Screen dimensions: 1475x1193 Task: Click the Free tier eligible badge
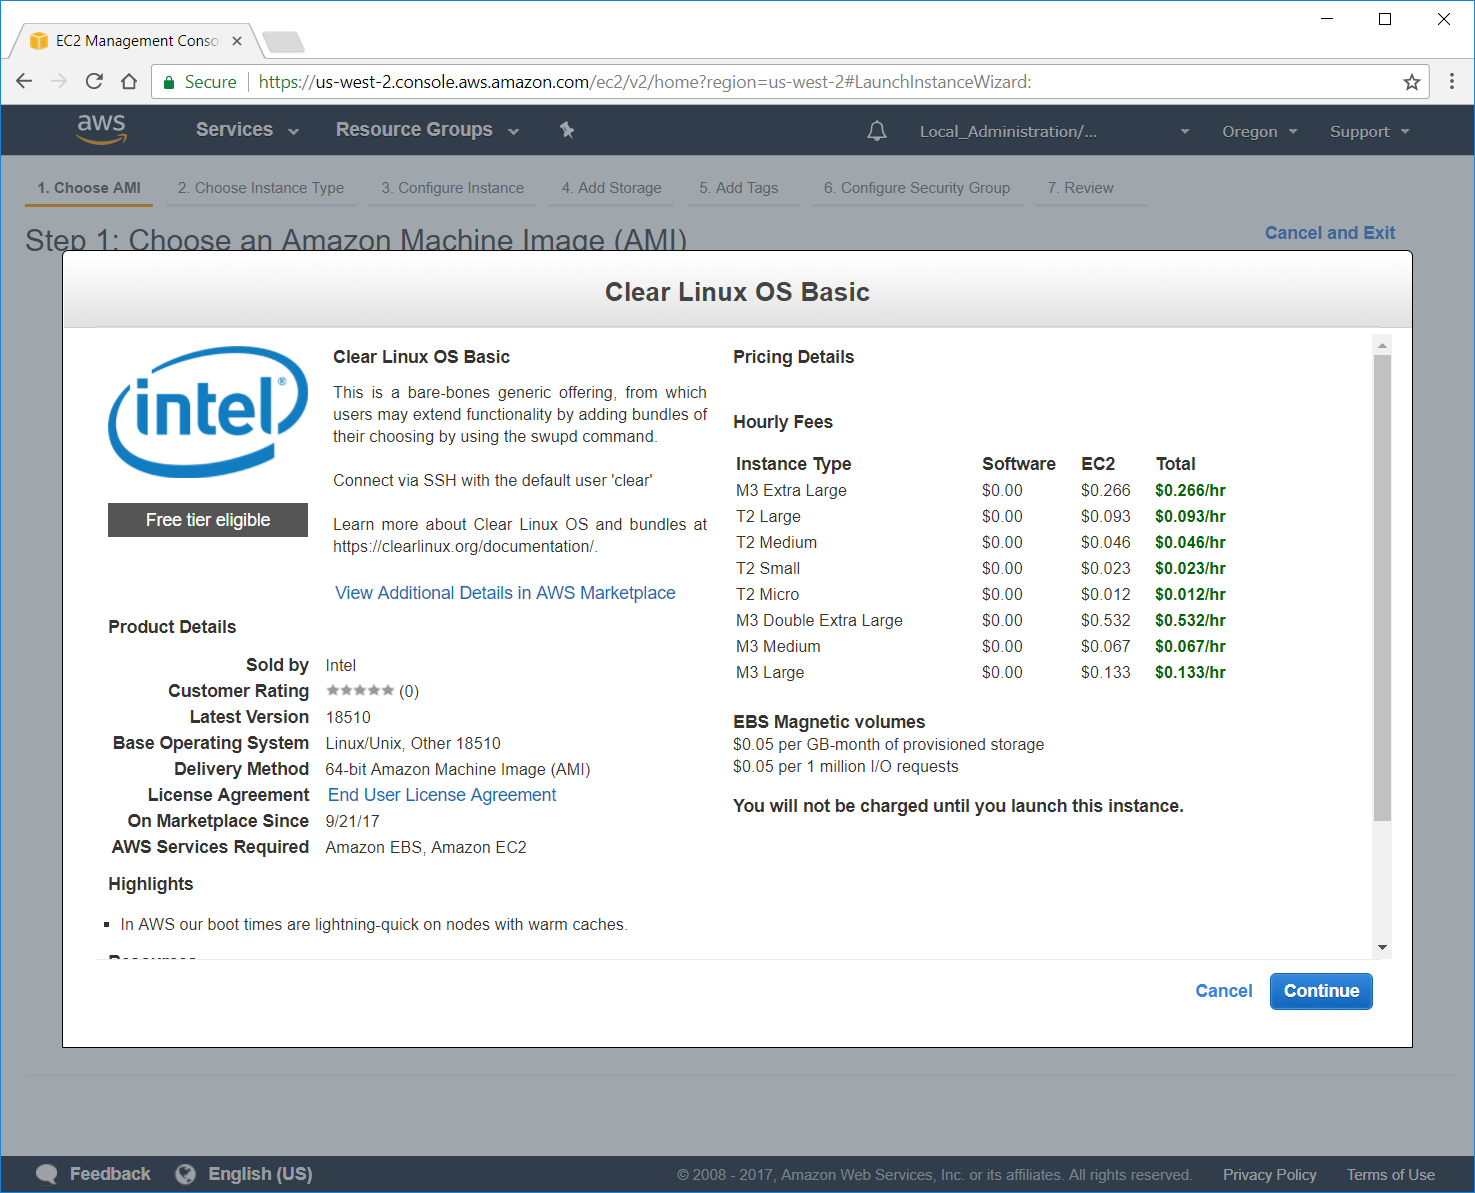pyautogui.click(x=208, y=520)
